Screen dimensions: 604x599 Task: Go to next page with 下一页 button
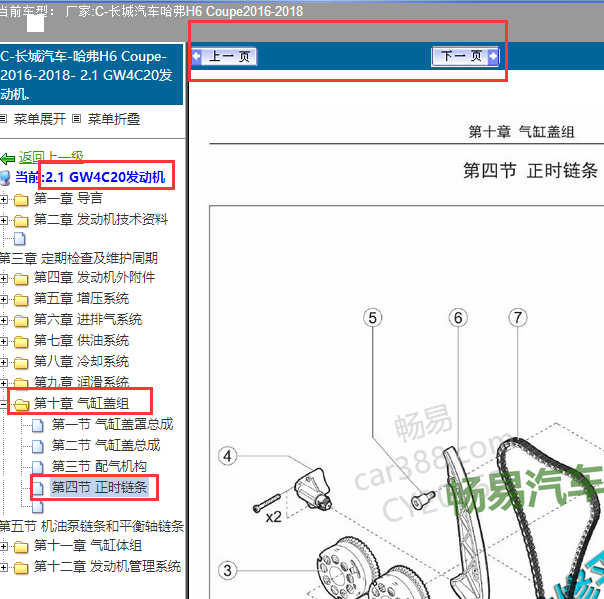point(465,57)
